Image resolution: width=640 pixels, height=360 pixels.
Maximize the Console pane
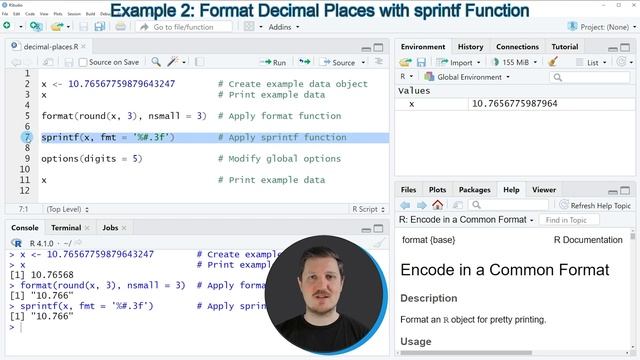point(379,229)
